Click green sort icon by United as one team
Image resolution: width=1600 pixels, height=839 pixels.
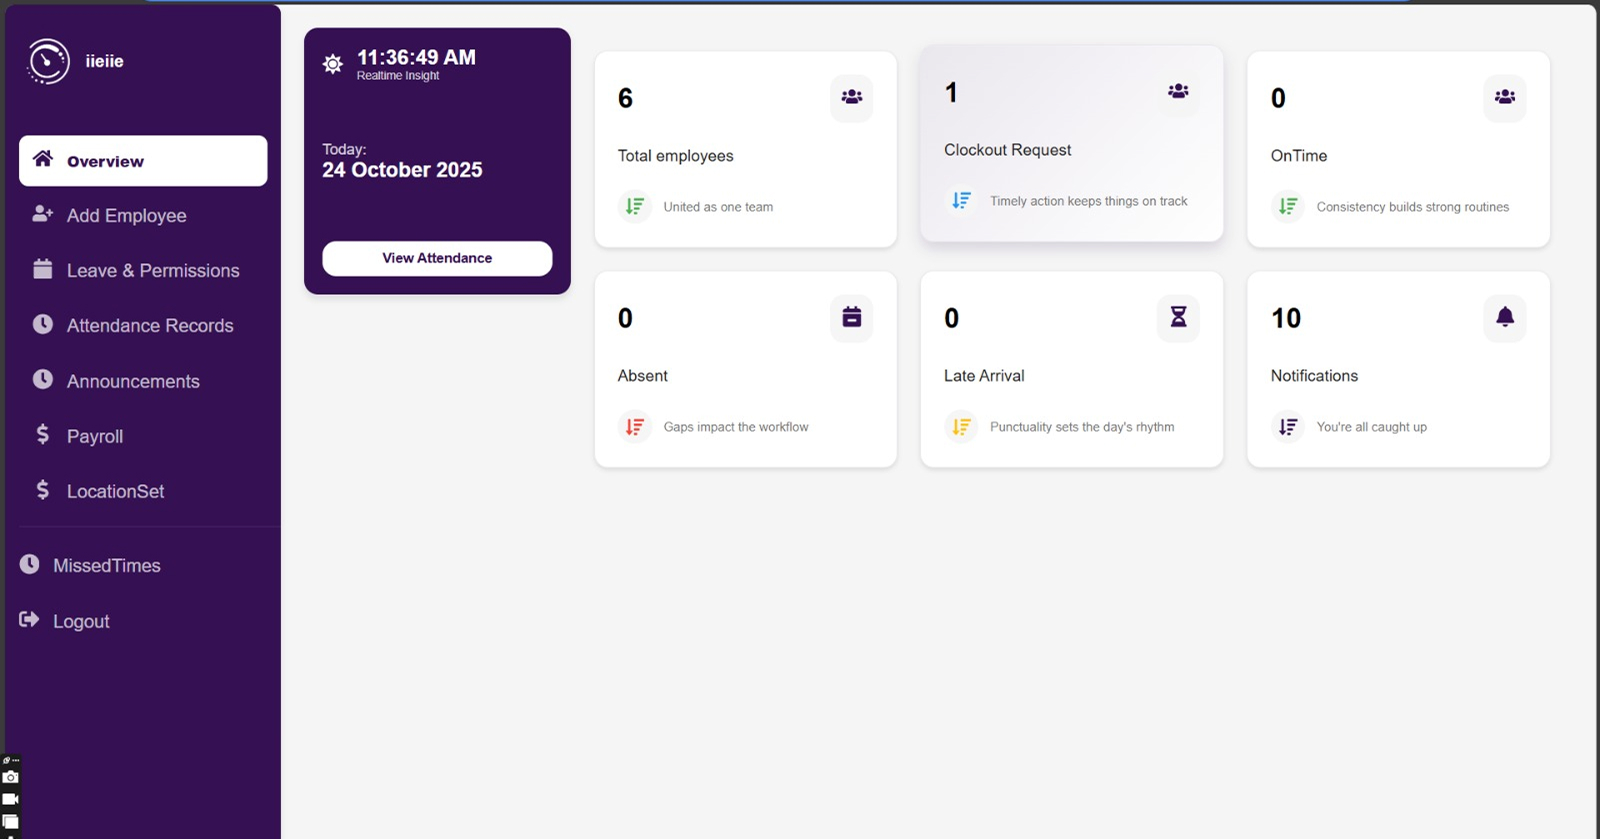[635, 206]
